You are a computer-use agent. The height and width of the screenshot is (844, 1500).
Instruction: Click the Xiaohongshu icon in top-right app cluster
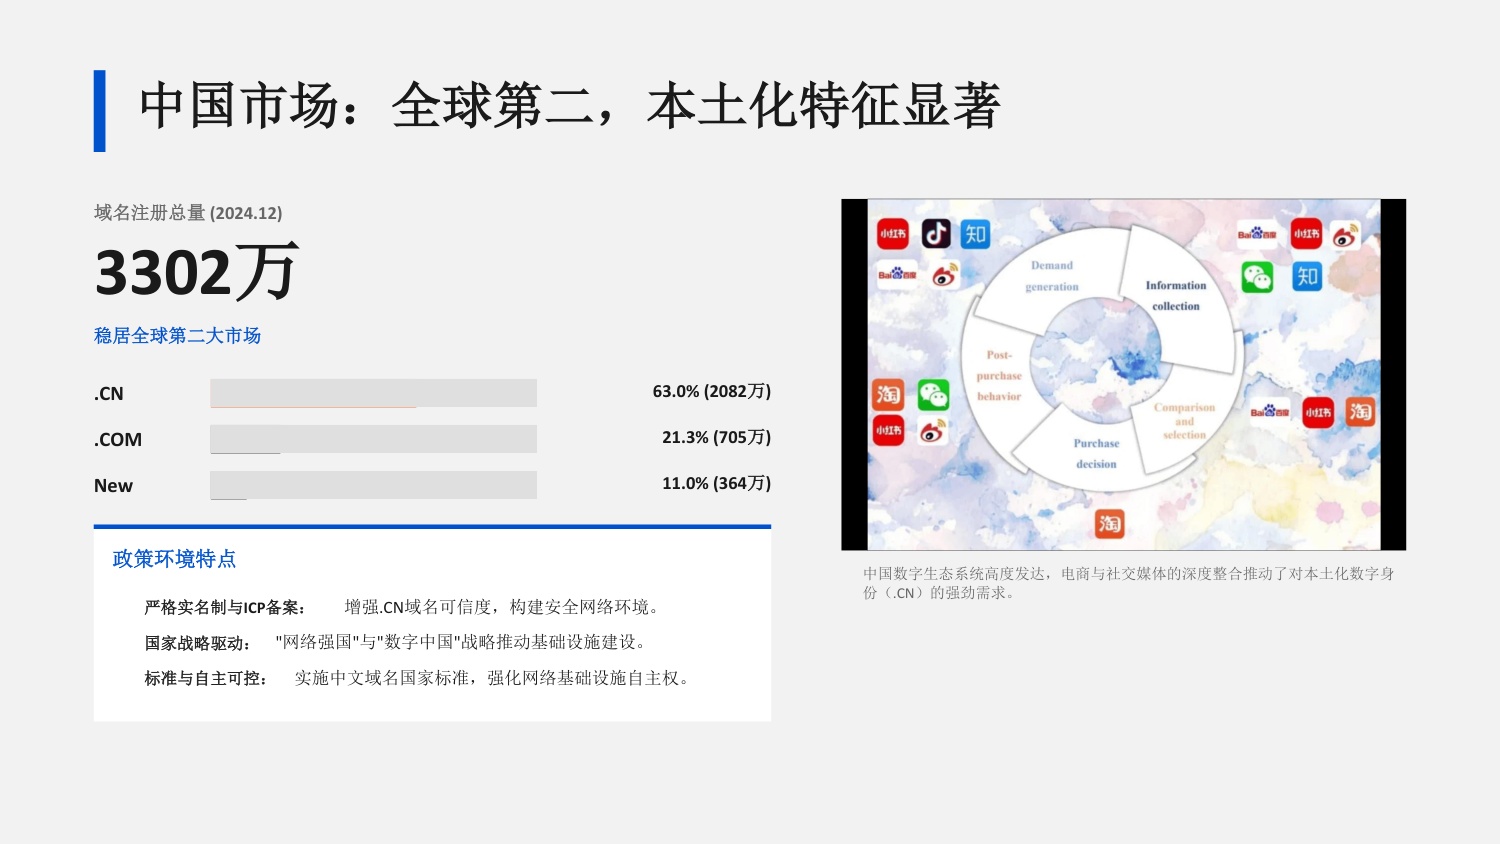point(1306,234)
